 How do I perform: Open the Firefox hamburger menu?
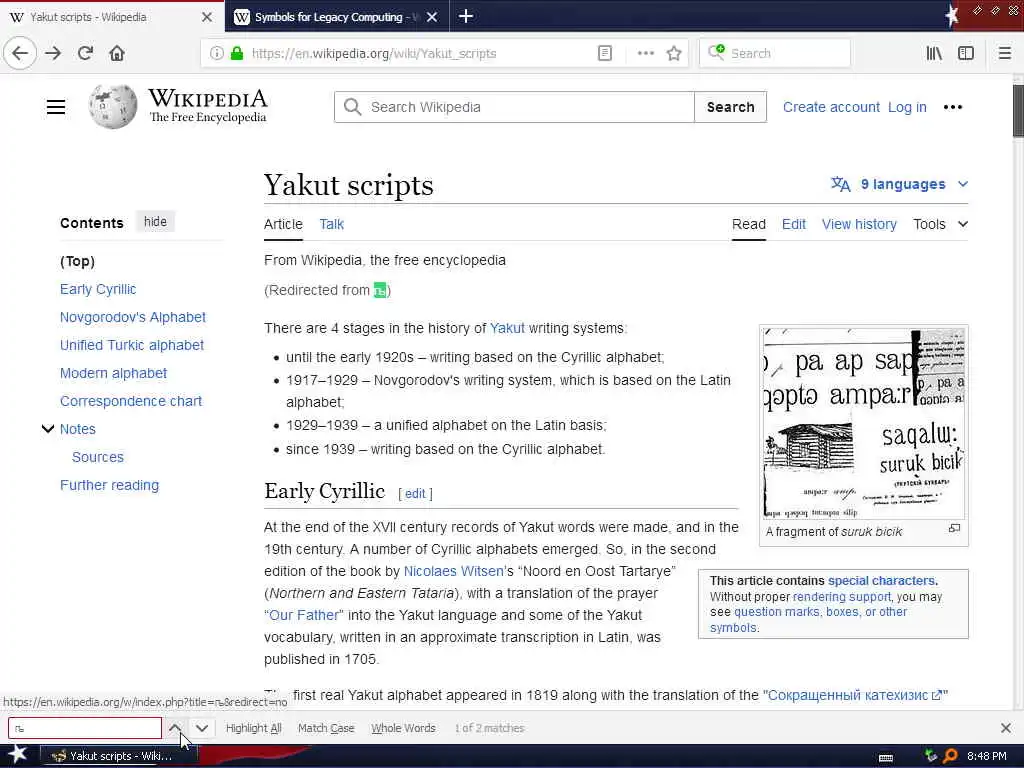point(1004,54)
